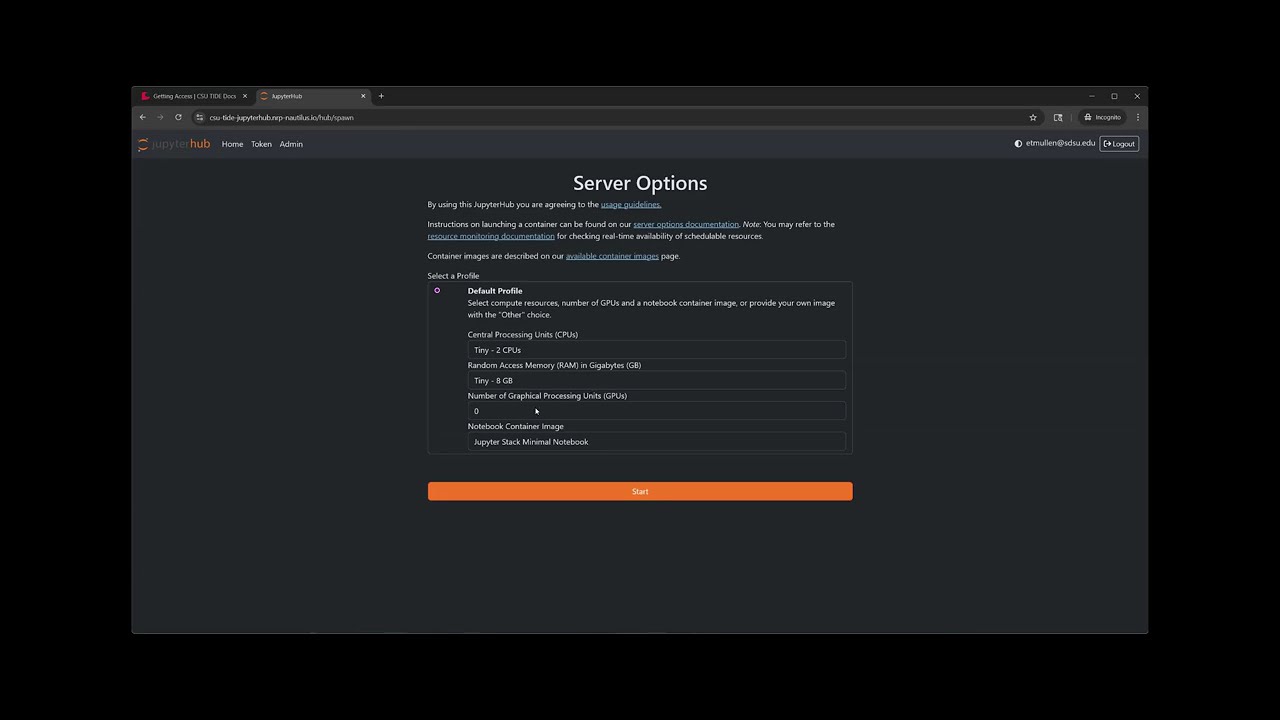This screenshot has height=720, width=1280.
Task: Click the etmullen@sdsu.edu username text
Action: [1060, 143]
